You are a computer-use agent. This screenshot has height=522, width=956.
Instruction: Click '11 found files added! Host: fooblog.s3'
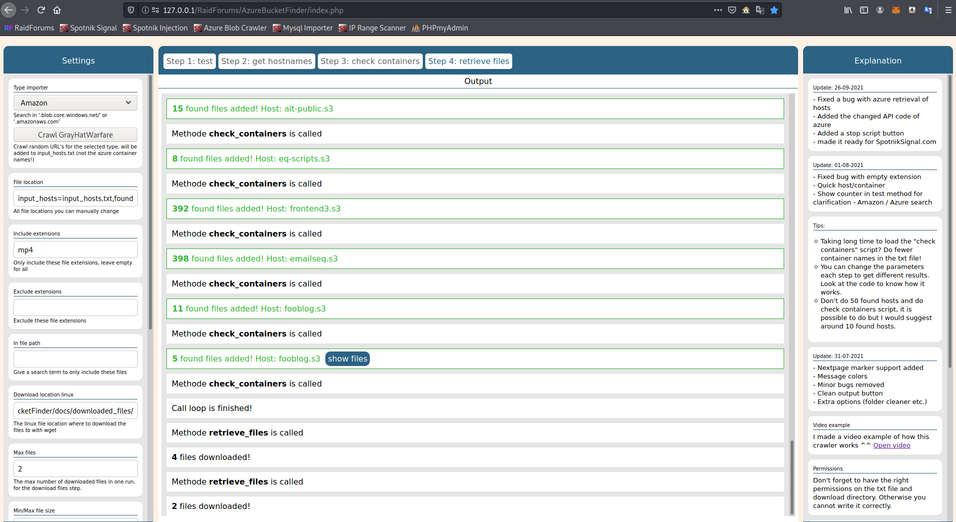475,309
